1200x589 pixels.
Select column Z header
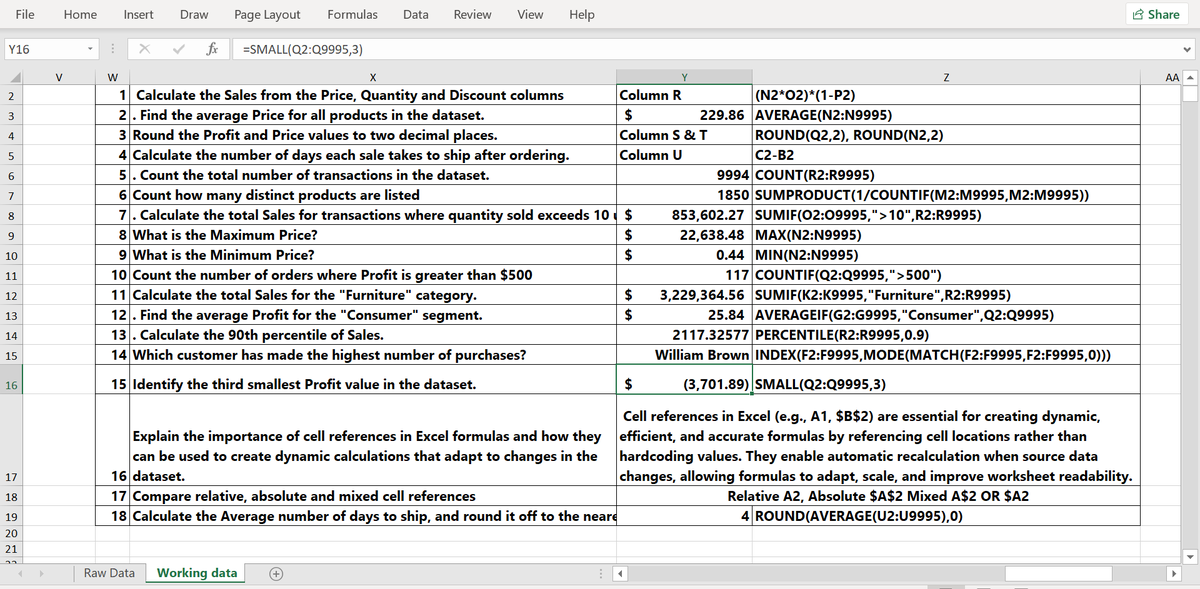(946, 78)
